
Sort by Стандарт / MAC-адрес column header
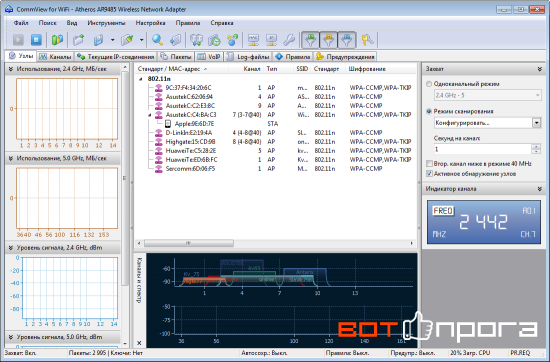[182, 69]
